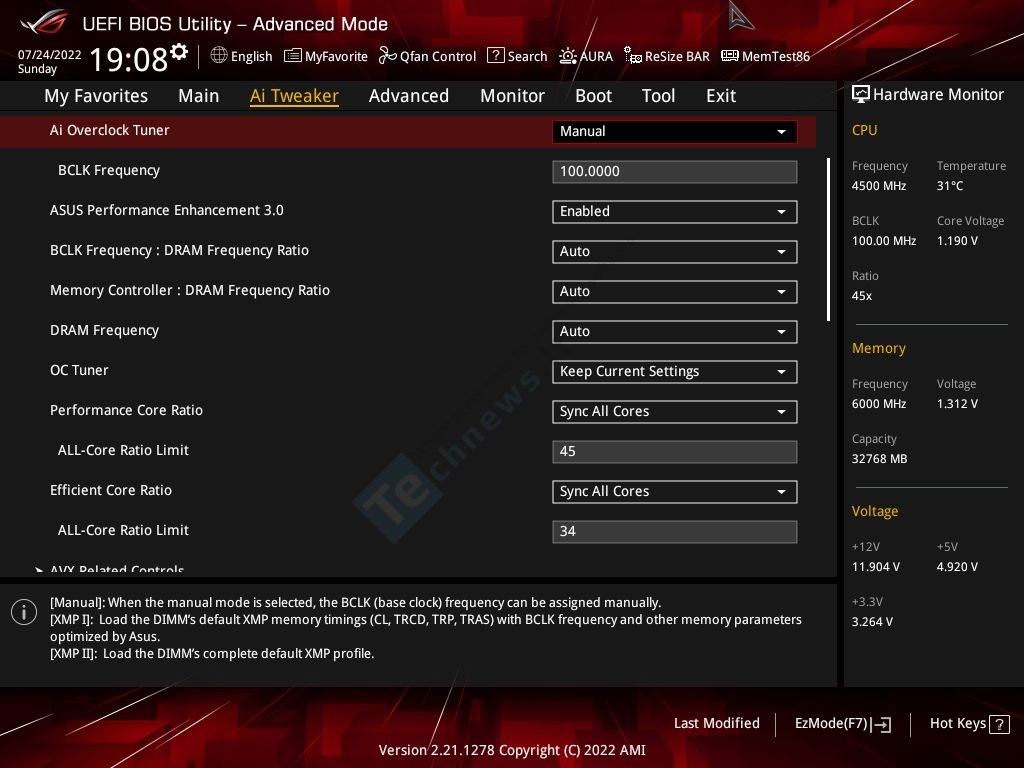This screenshot has width=1024, height=768.
Task: Click MyFavorite text button
Action: 336,57
